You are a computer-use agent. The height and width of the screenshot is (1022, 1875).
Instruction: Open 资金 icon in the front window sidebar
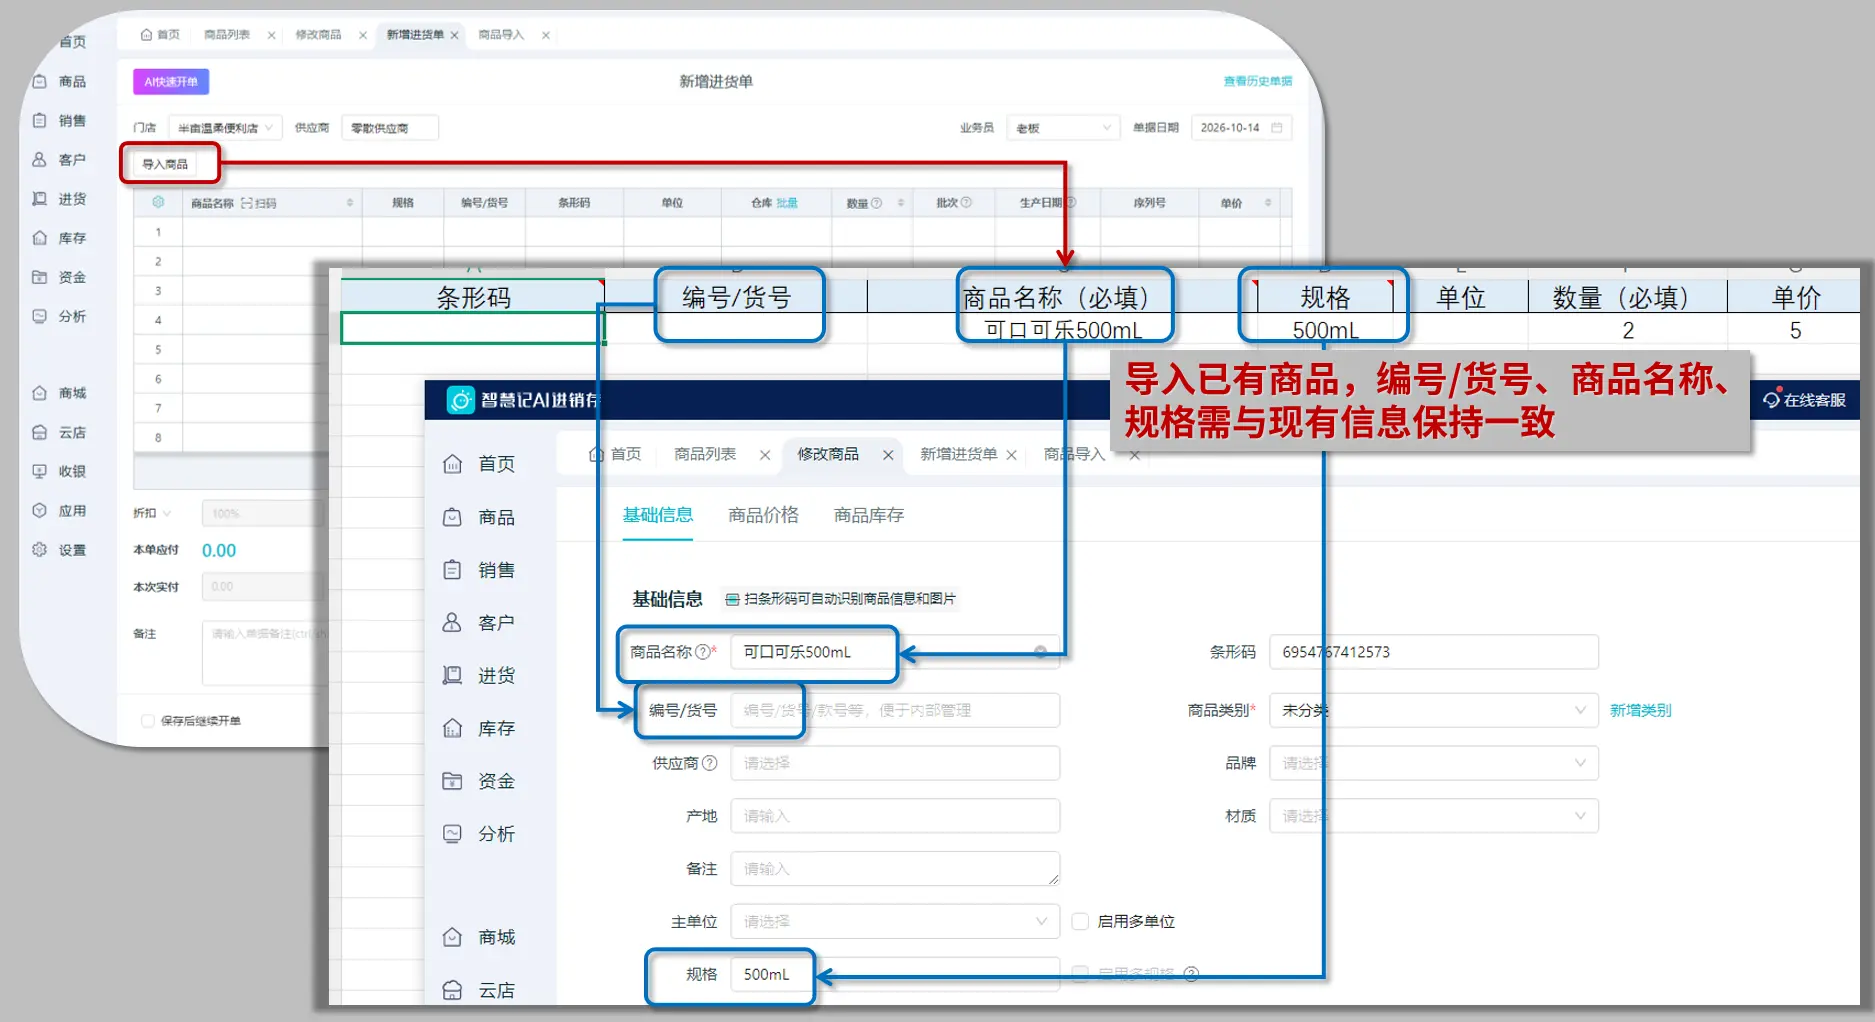[x=452, y=781]
